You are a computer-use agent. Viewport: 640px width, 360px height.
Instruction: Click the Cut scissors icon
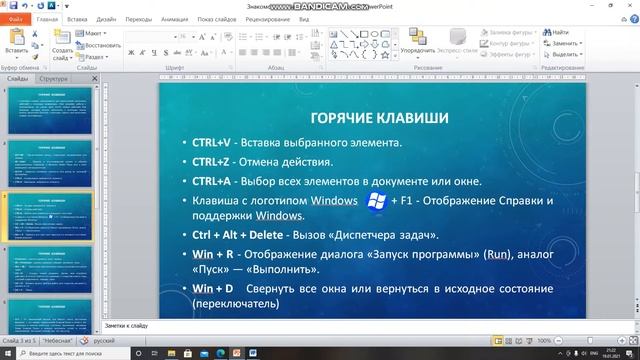pyautogui.click(x=35, y=34)
